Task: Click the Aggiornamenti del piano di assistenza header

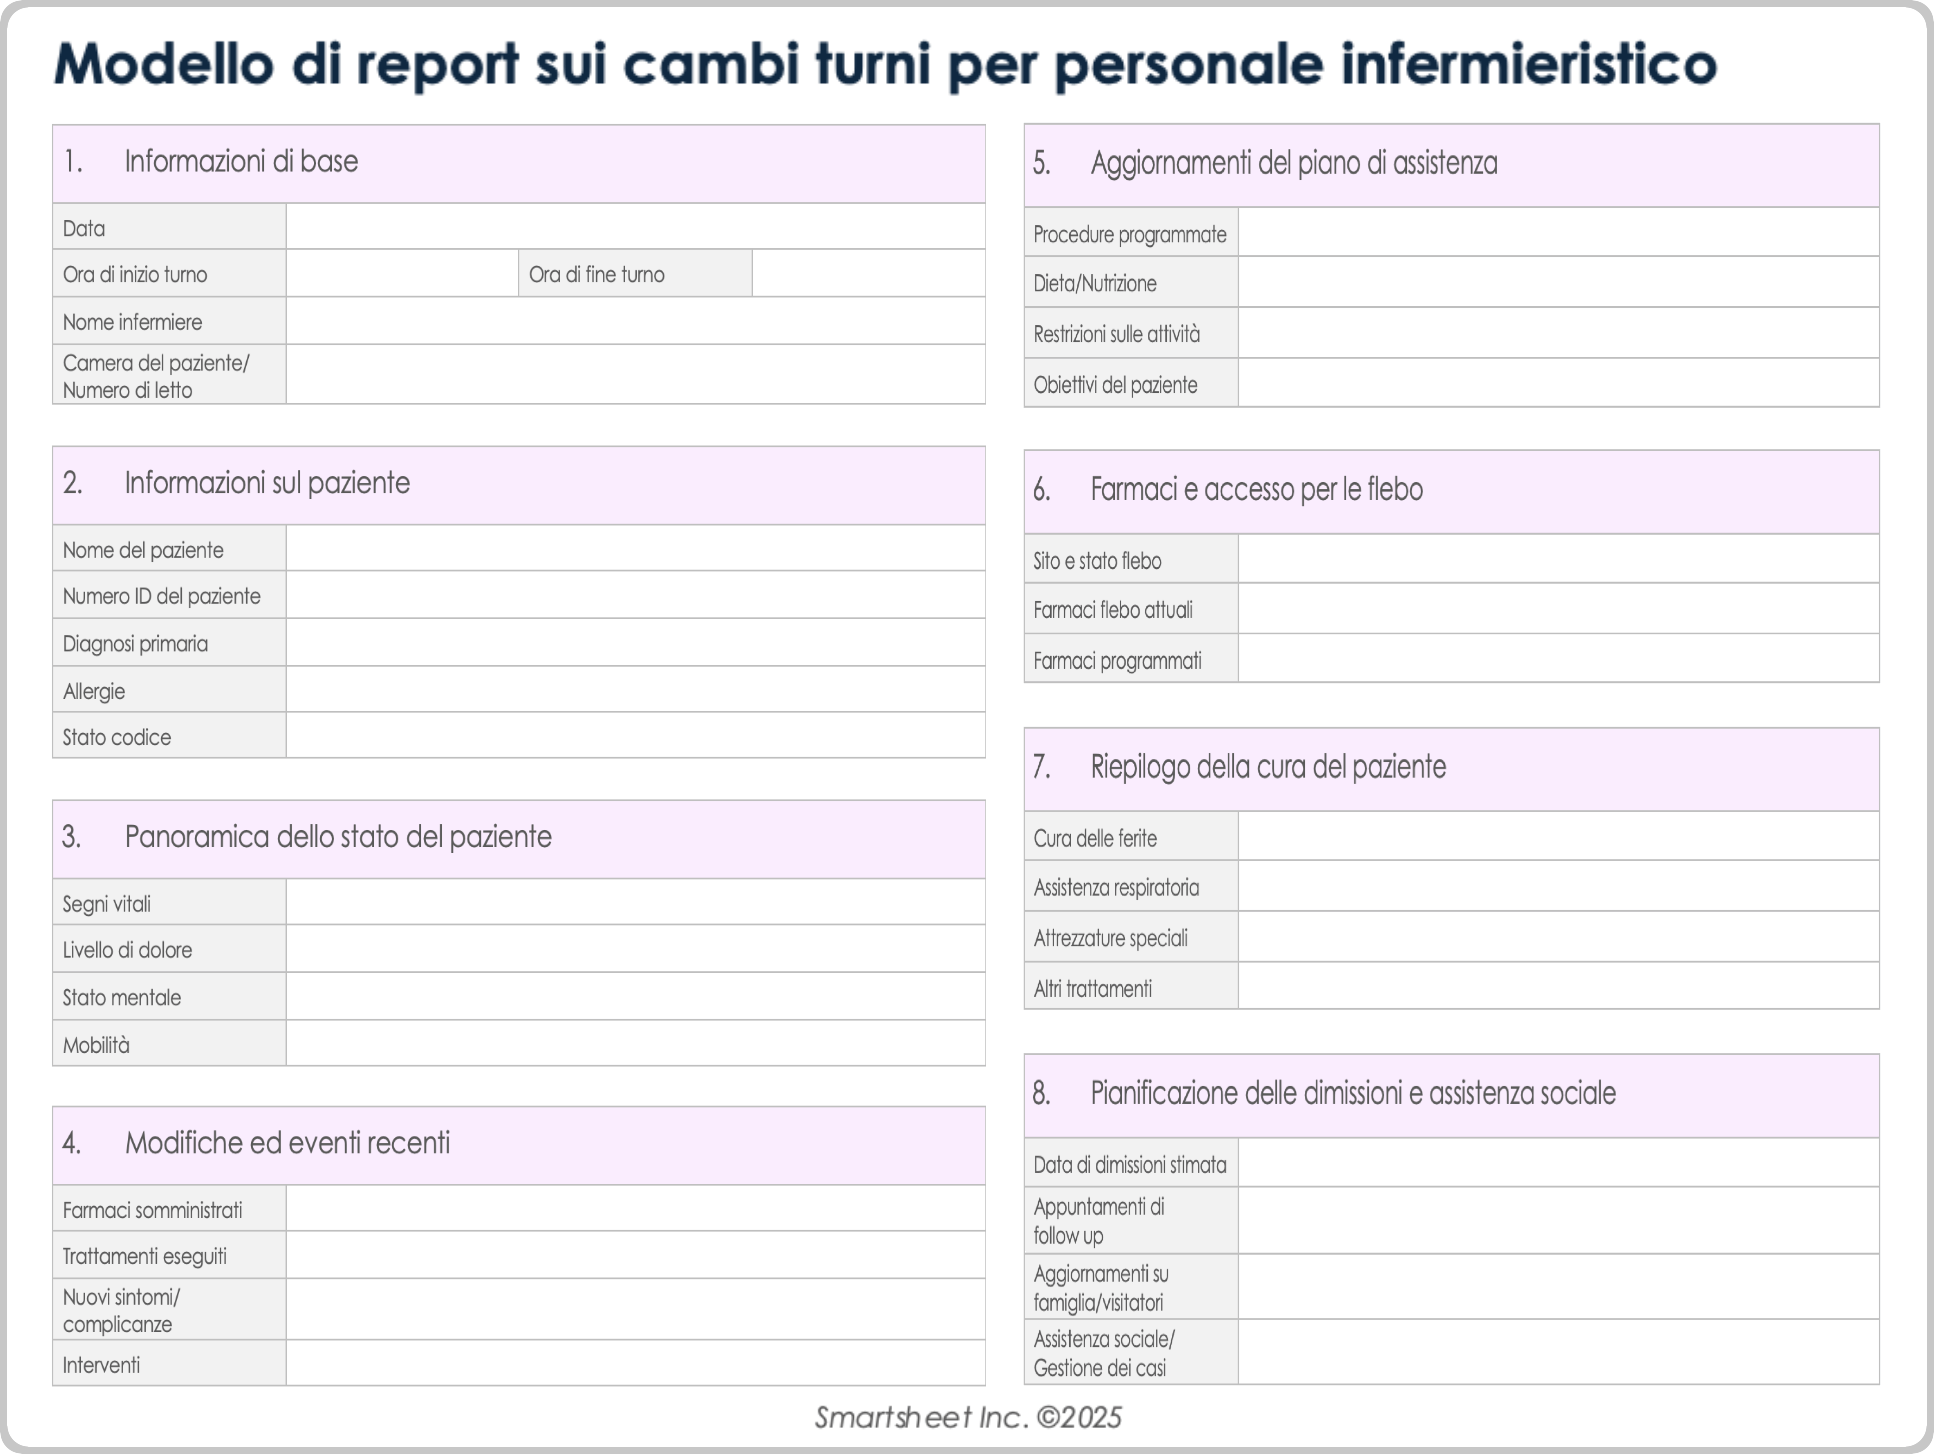Action: click(1452, 158)
